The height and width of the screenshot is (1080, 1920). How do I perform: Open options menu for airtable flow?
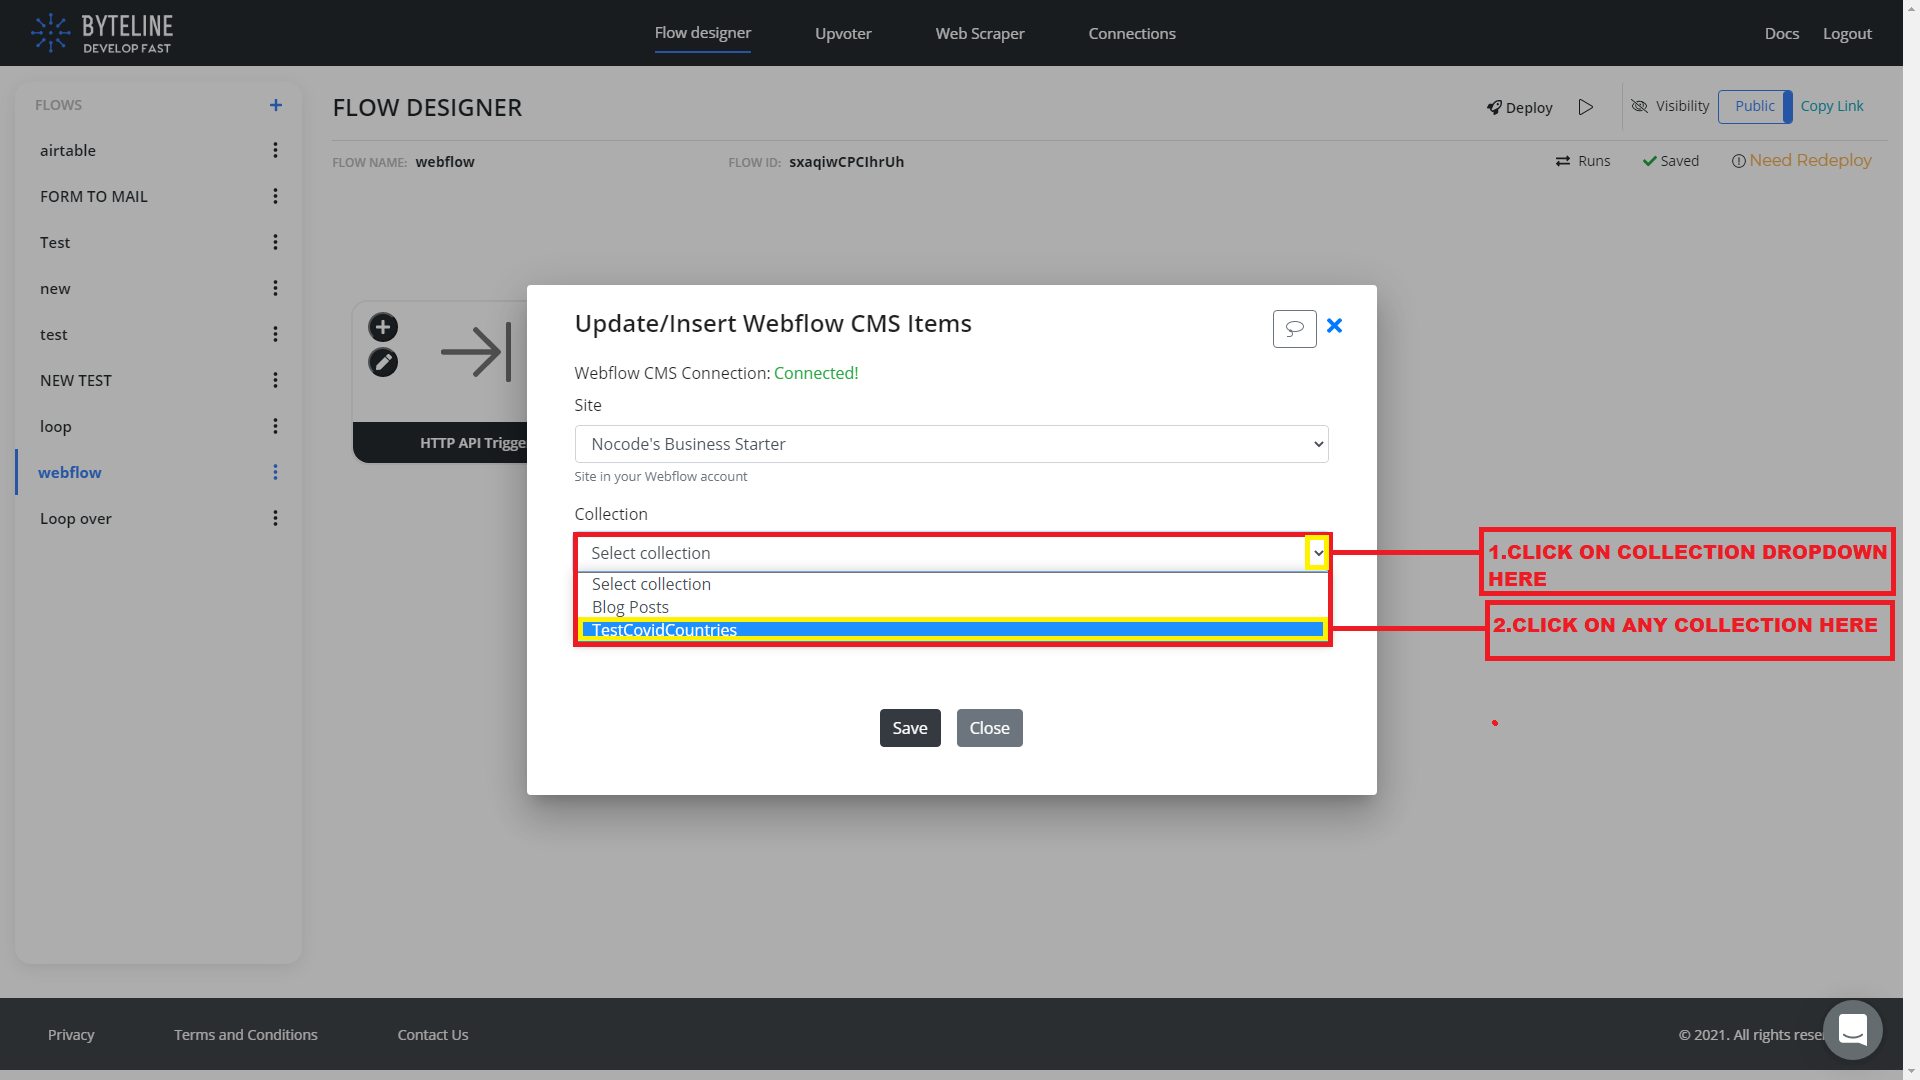275,150
